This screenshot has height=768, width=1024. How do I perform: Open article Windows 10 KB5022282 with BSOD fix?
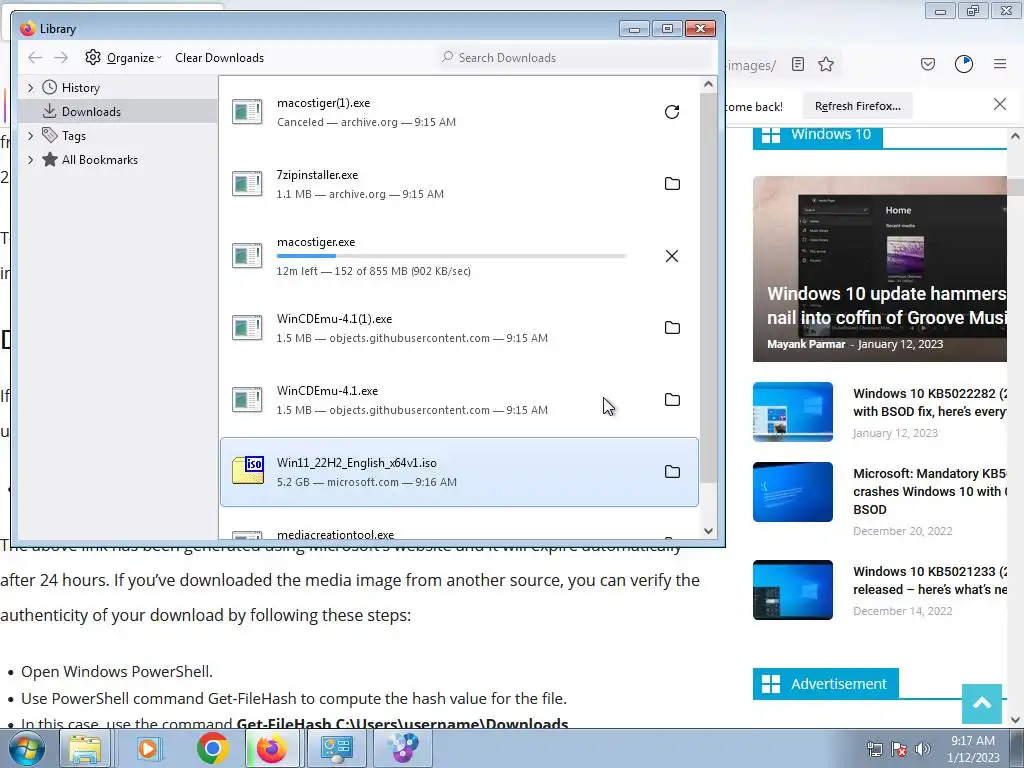tap(930, 402)
